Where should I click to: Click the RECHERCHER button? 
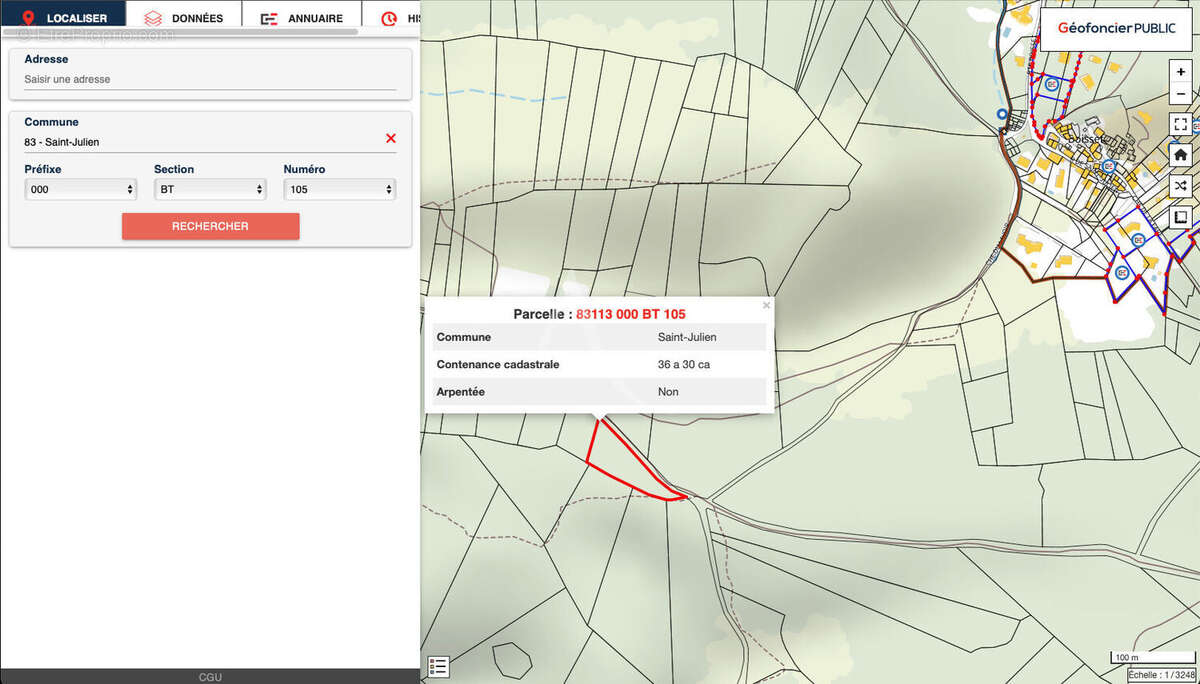click(x=210, y=226)
